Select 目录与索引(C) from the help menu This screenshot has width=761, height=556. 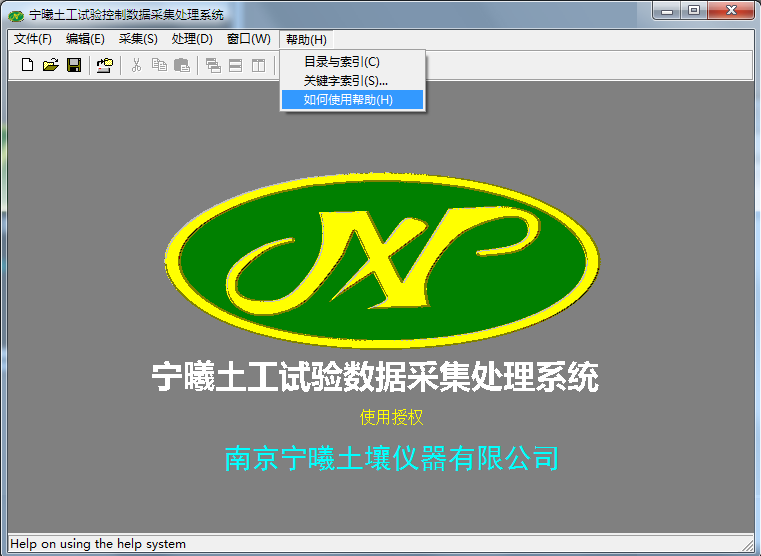(x=352, y=62)
